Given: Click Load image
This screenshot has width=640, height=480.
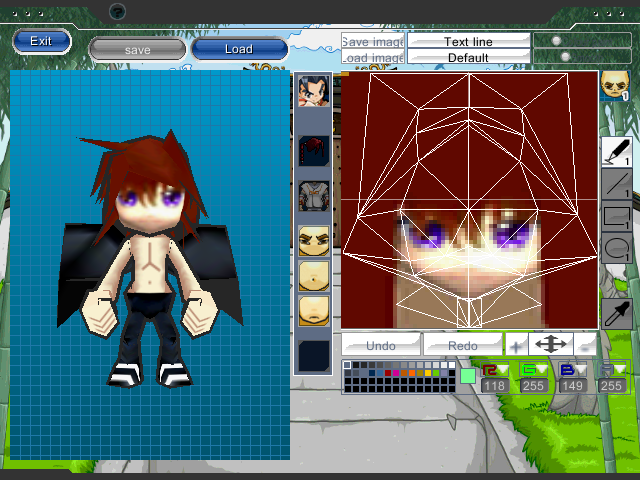Looking at the screenshot, I should click(373, 57).
